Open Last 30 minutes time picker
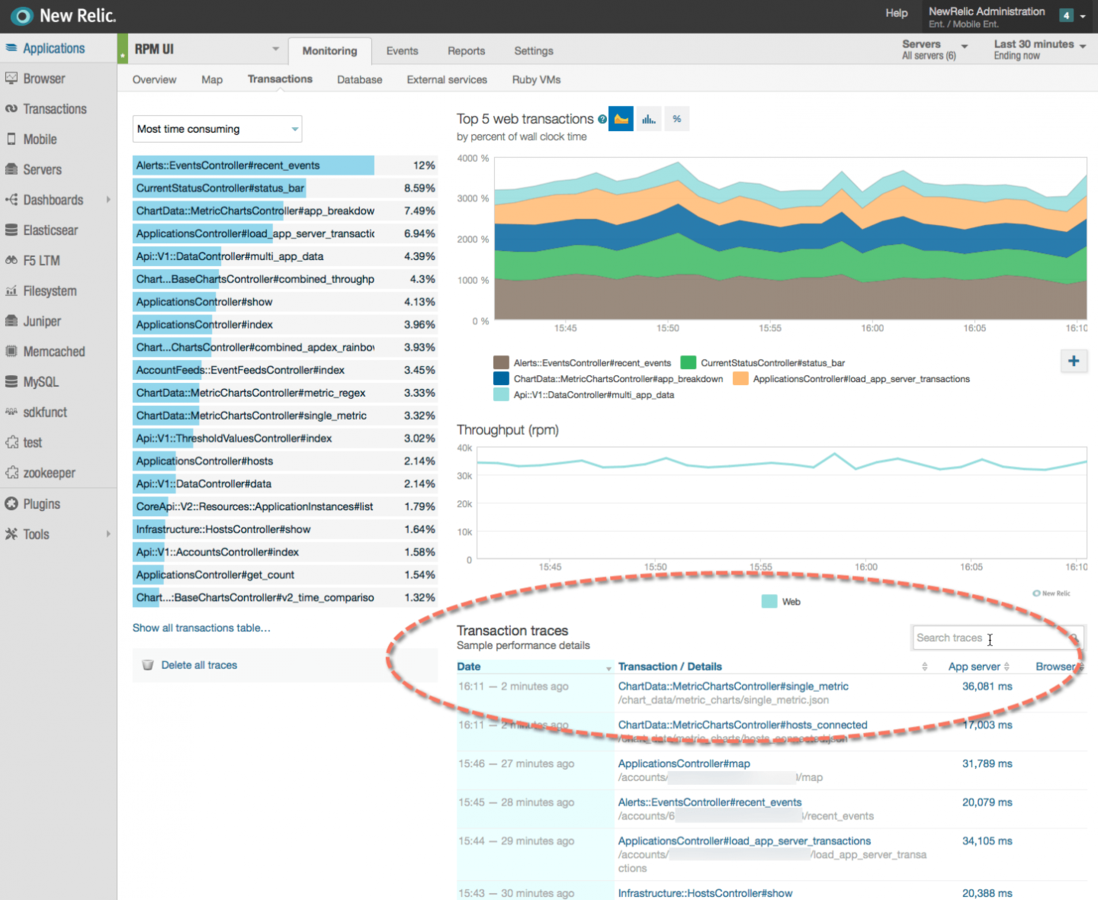The height and width of the screenshot is (900, 1098). (x=1039, y=49)
